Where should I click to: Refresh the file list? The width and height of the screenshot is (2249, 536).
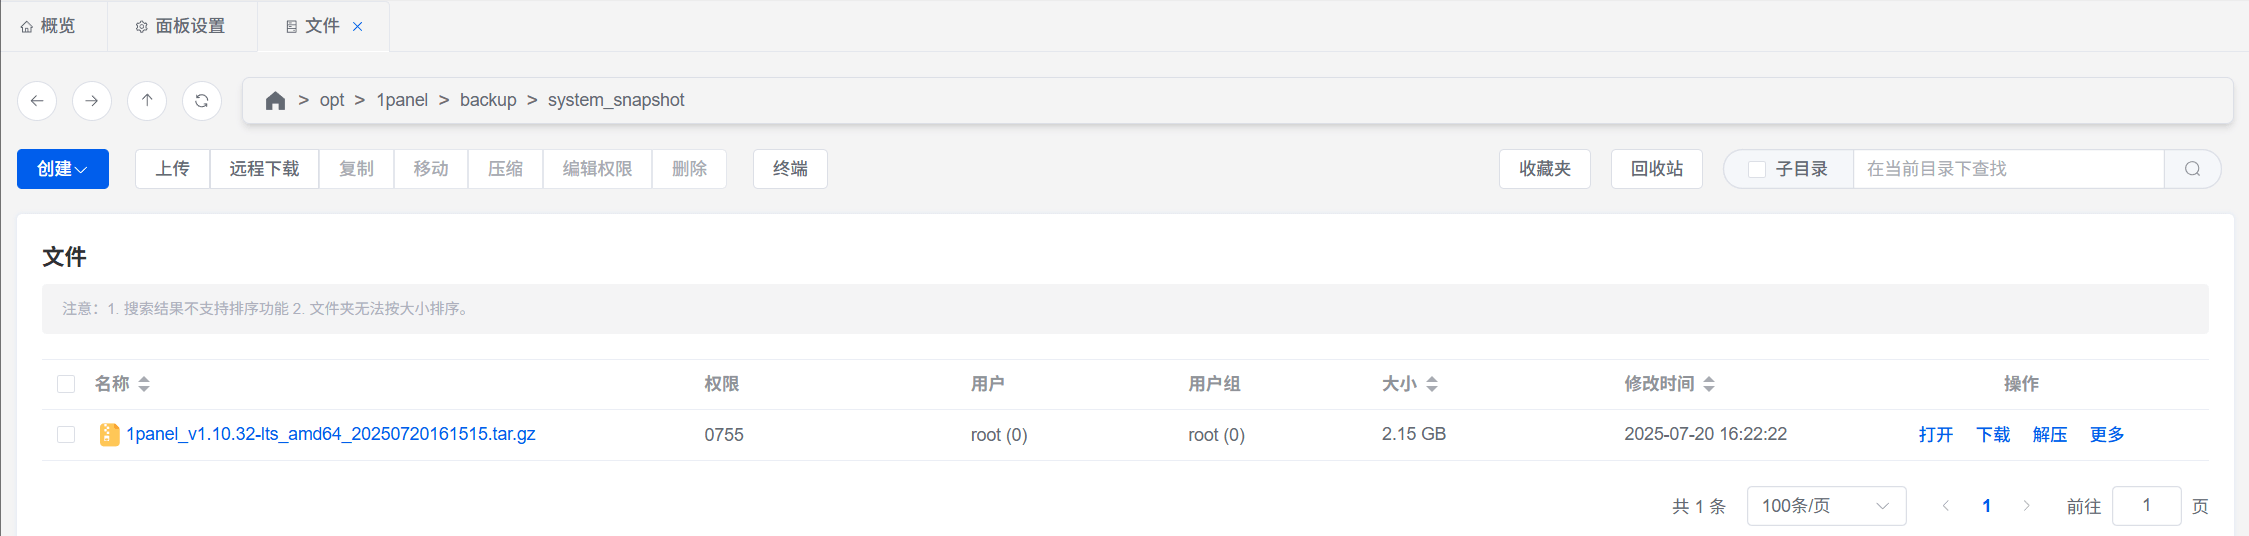click(202, 101)
